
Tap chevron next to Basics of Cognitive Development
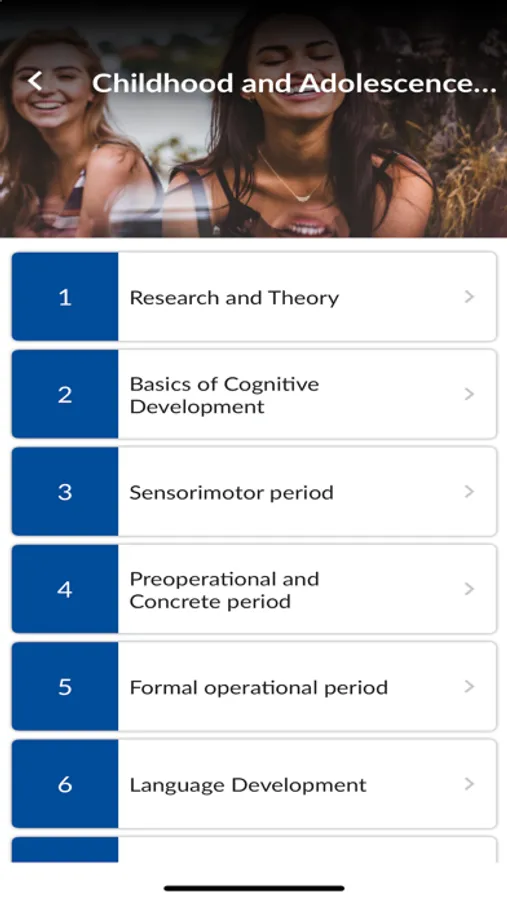469,394
